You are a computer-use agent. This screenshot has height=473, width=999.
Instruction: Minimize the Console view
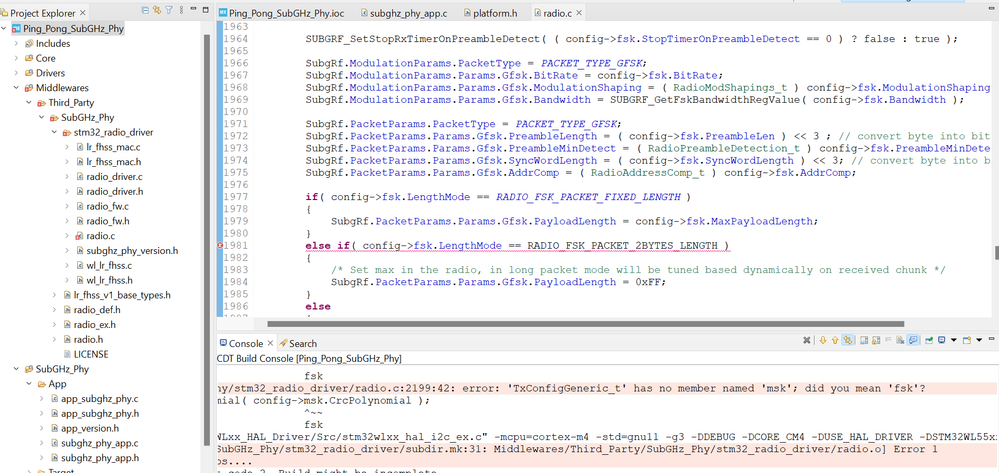[x=991, y=338]
